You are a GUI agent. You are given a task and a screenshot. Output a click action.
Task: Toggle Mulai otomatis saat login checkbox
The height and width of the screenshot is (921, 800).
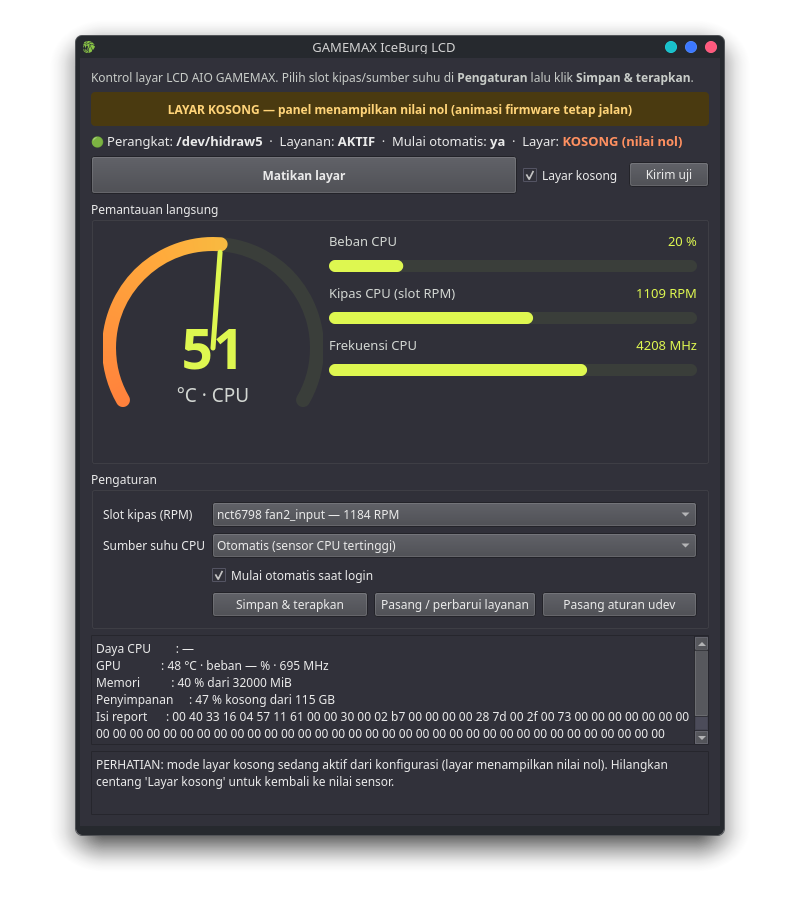219,575
